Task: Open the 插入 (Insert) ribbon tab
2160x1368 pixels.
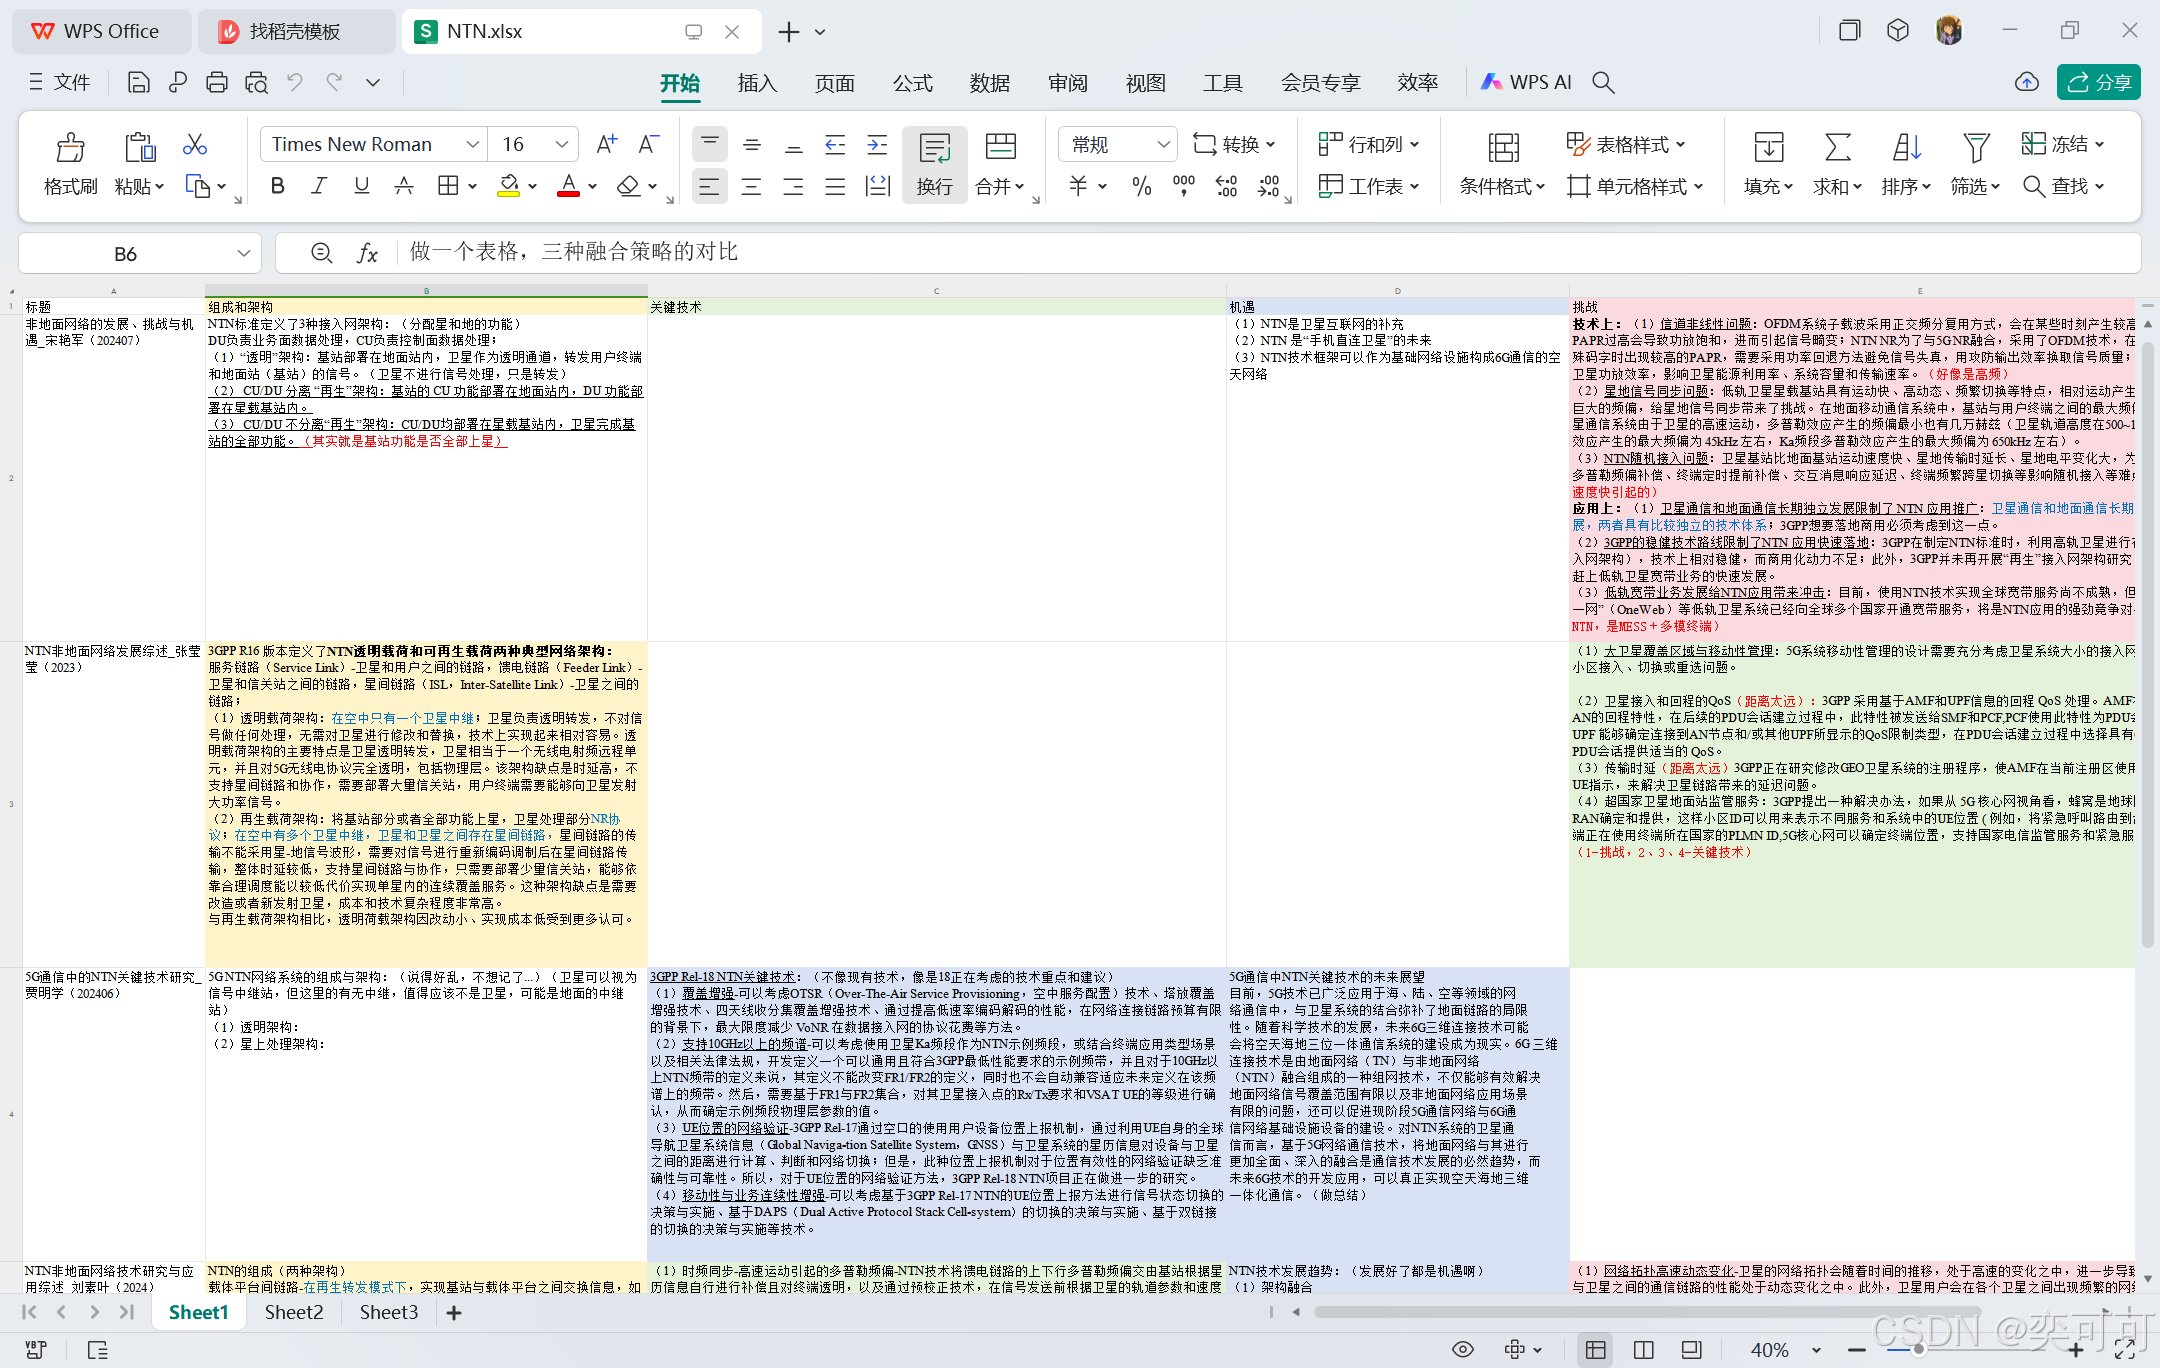Action: click(x=757, y=83)
